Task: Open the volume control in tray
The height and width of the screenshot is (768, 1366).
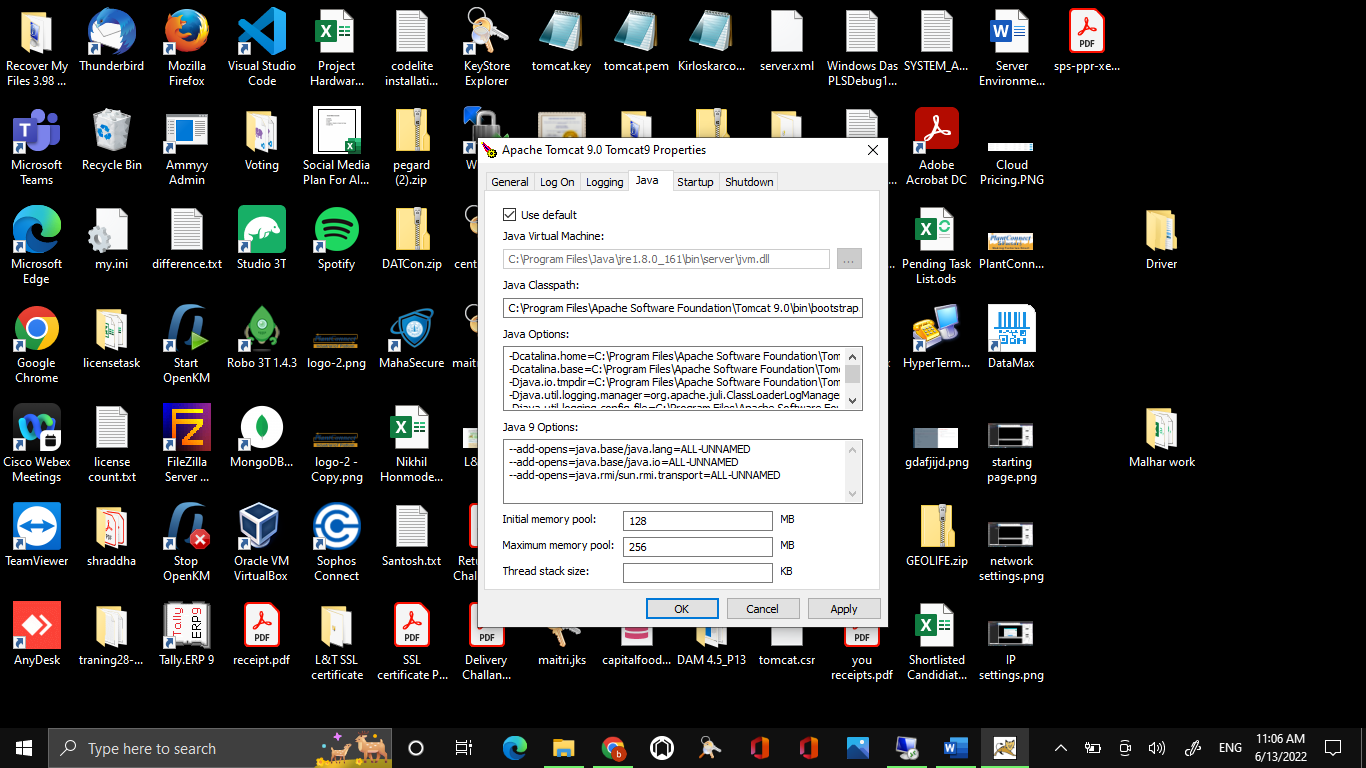Action: pyautogui.click(x=1157, y=748)
